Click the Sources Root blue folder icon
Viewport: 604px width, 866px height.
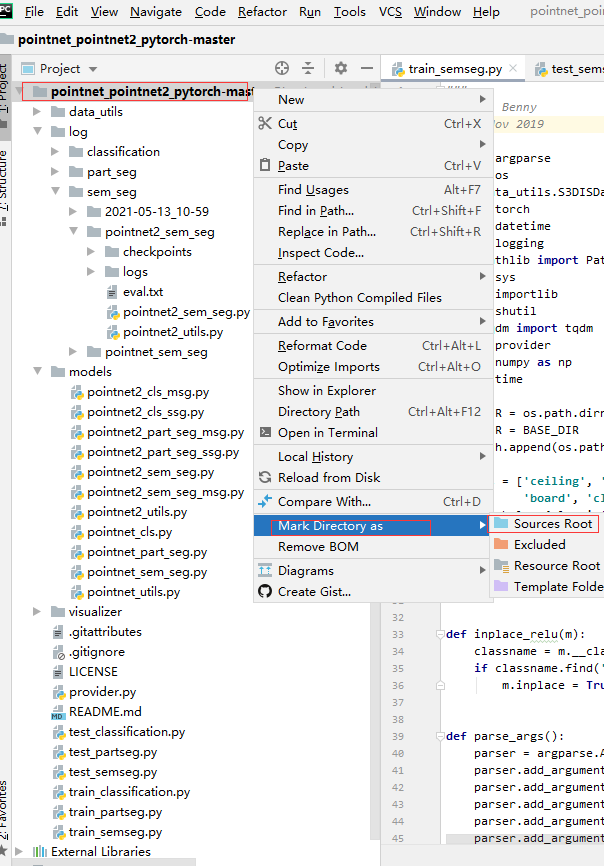coord(501,523)
